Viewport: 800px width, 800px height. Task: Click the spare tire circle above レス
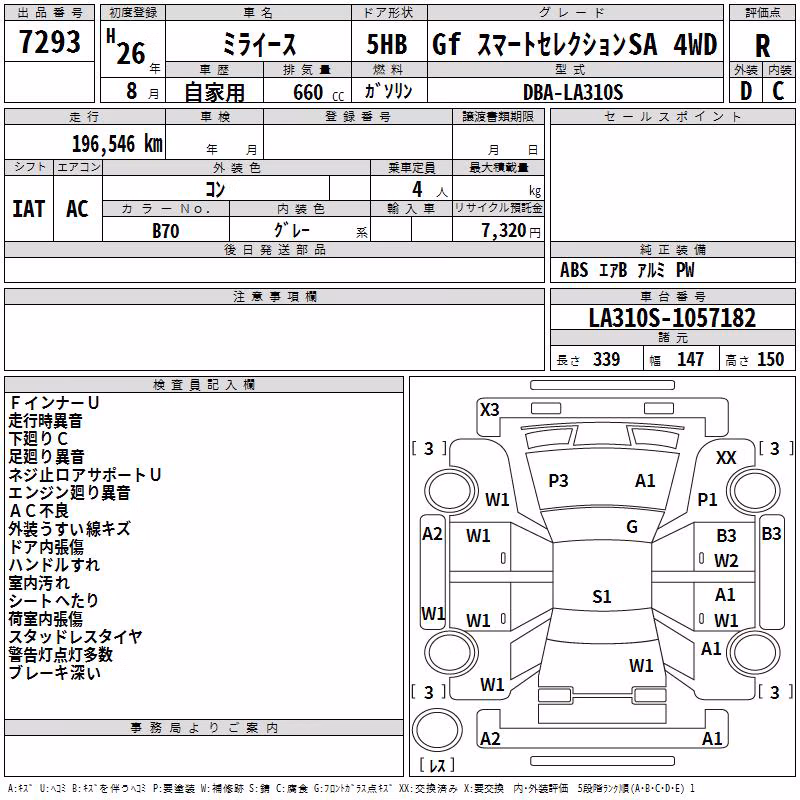[x=437, y=730]
